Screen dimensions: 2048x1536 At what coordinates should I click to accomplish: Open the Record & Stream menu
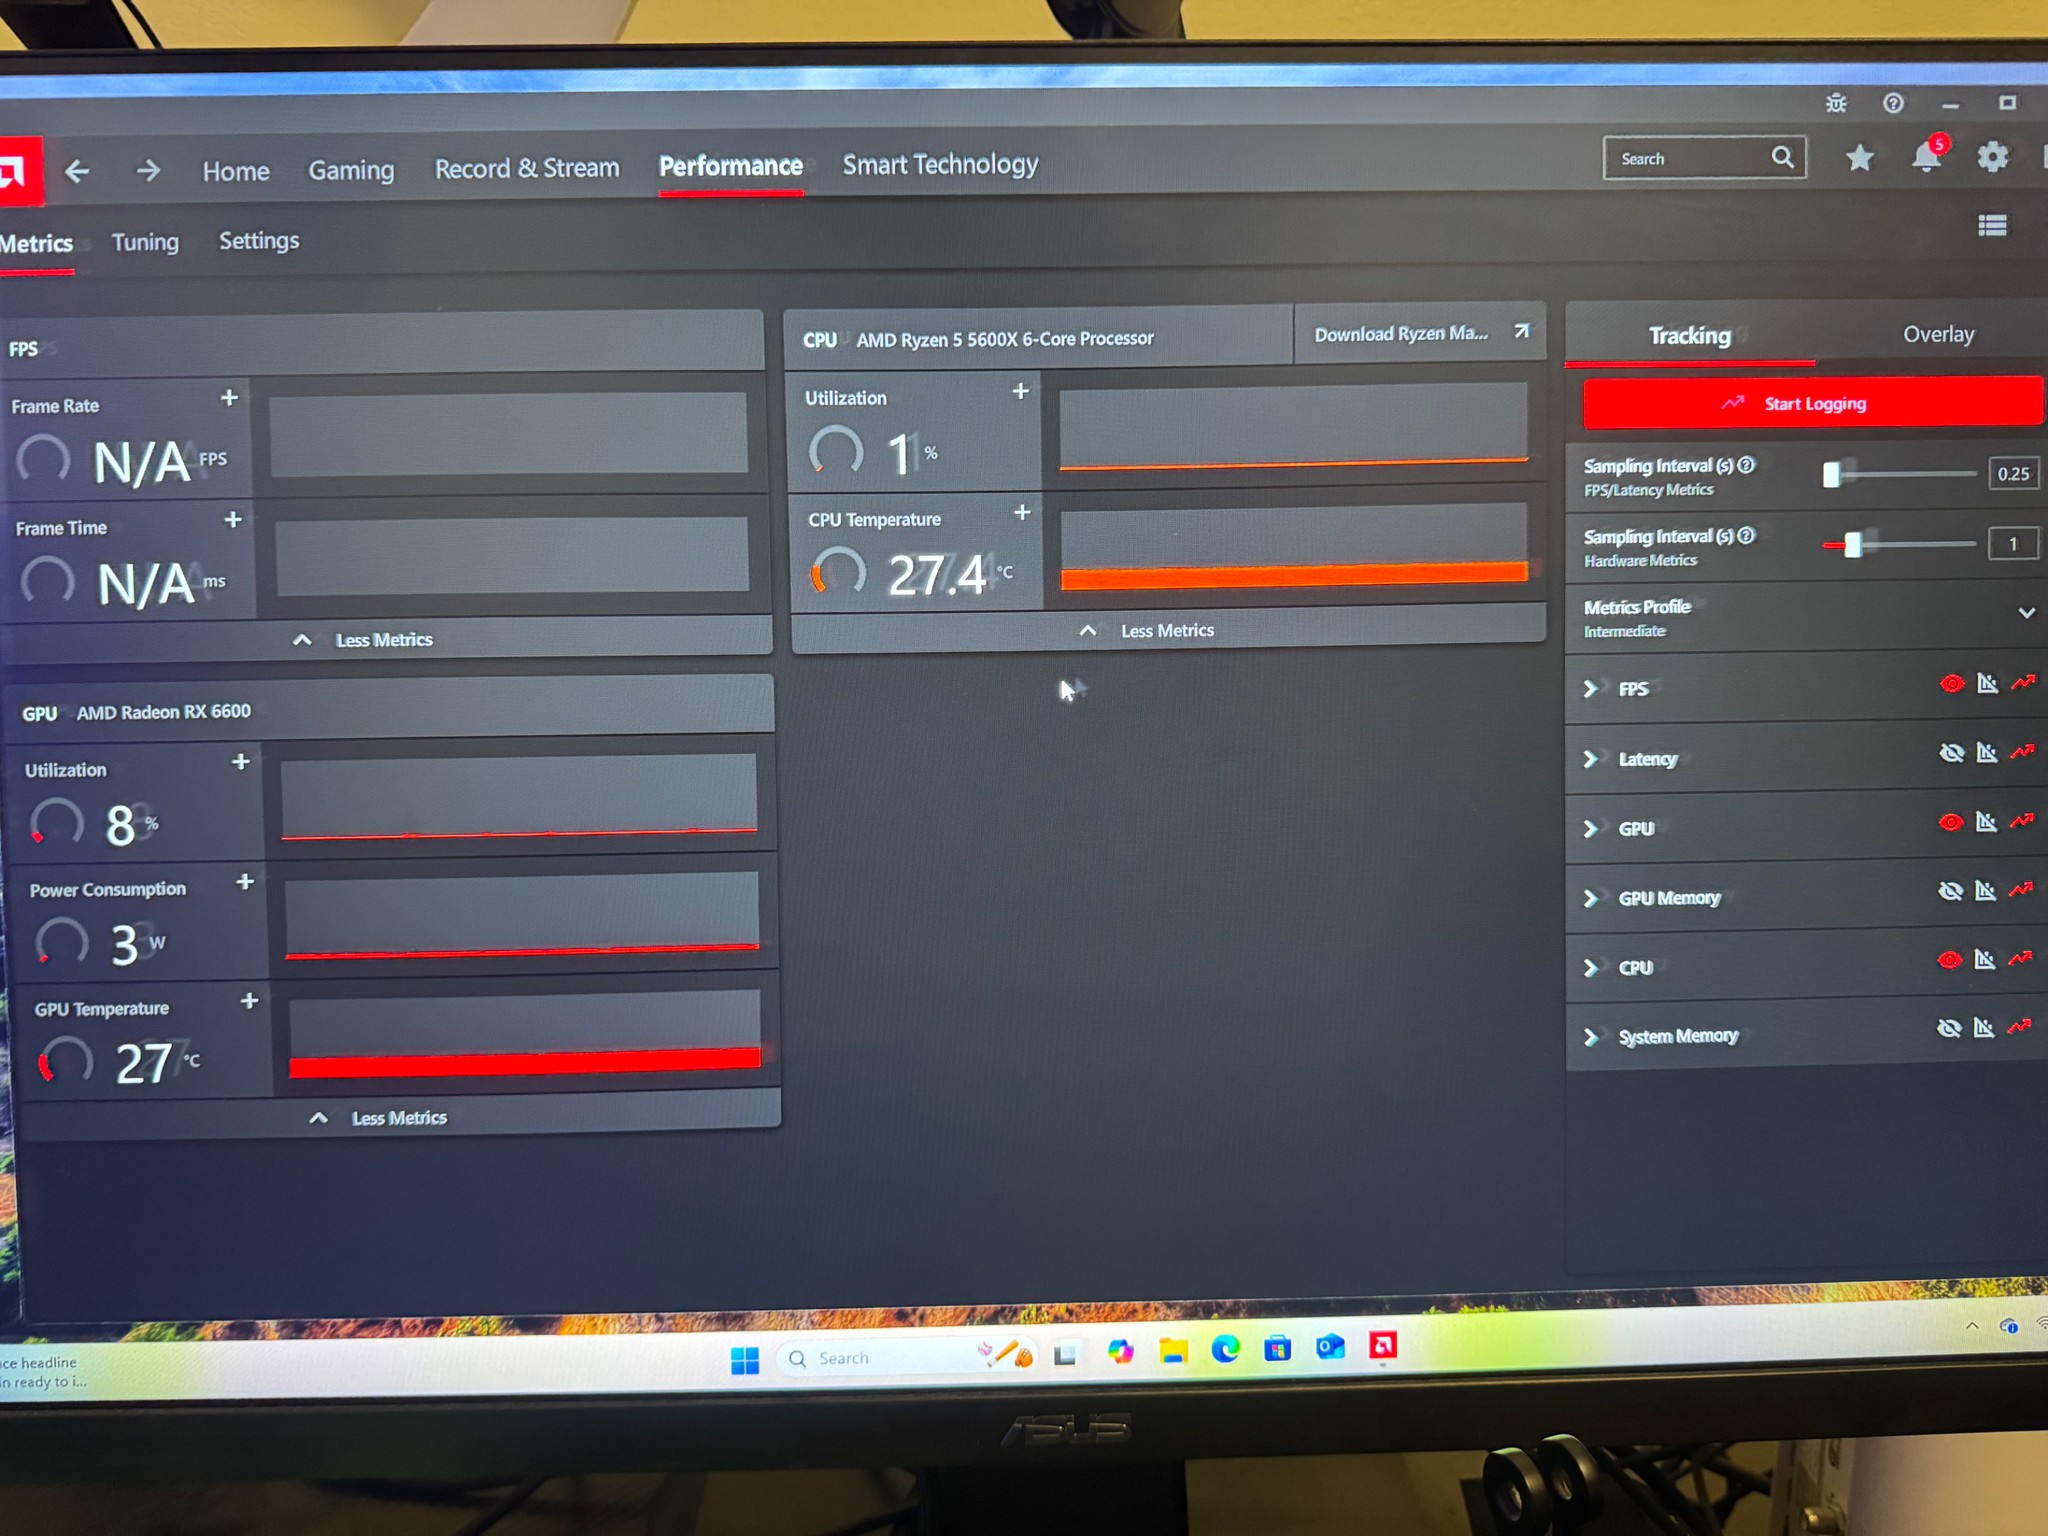click(x=527, y=167)
